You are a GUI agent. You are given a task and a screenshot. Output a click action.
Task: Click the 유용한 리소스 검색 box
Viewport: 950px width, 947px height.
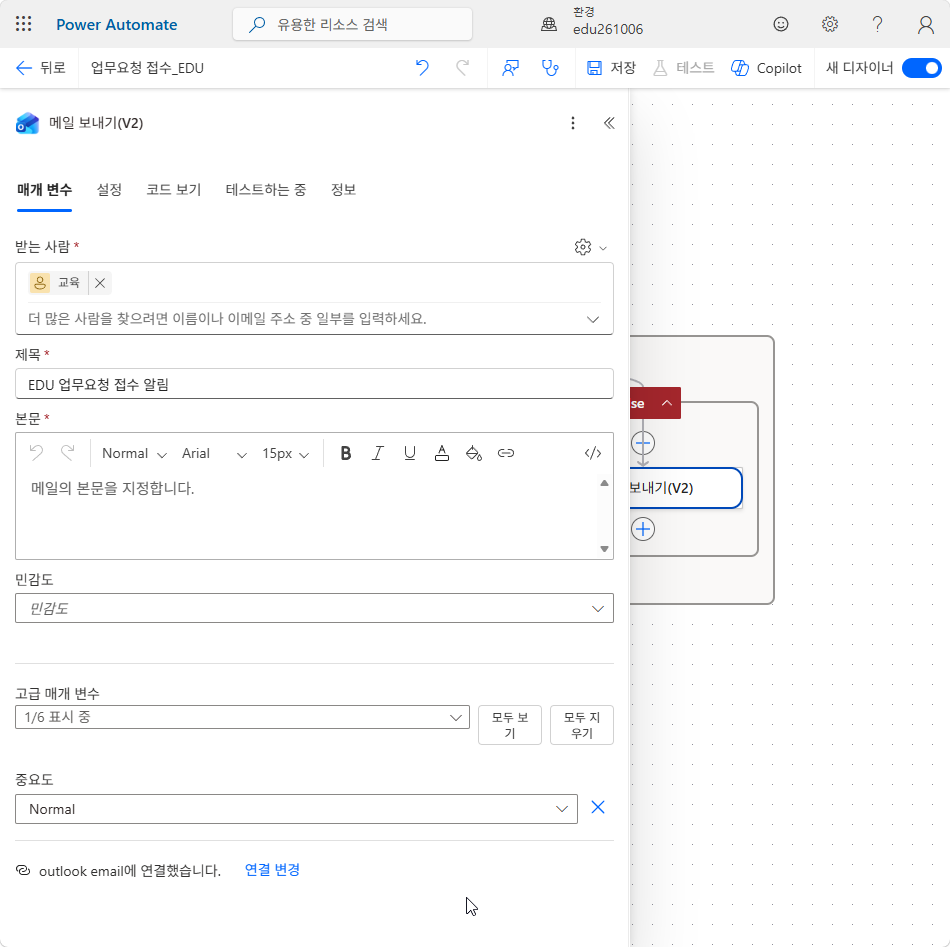click(352, 24)
